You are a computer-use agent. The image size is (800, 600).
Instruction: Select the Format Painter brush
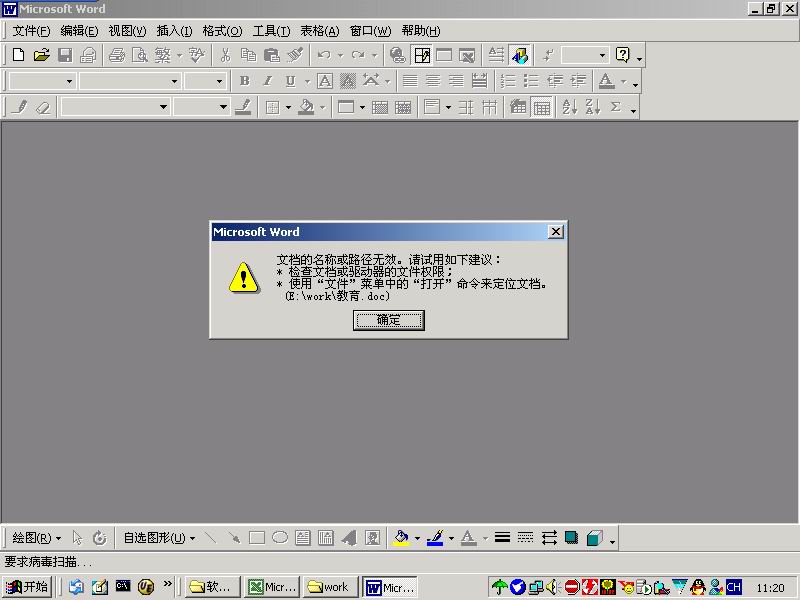295,55
